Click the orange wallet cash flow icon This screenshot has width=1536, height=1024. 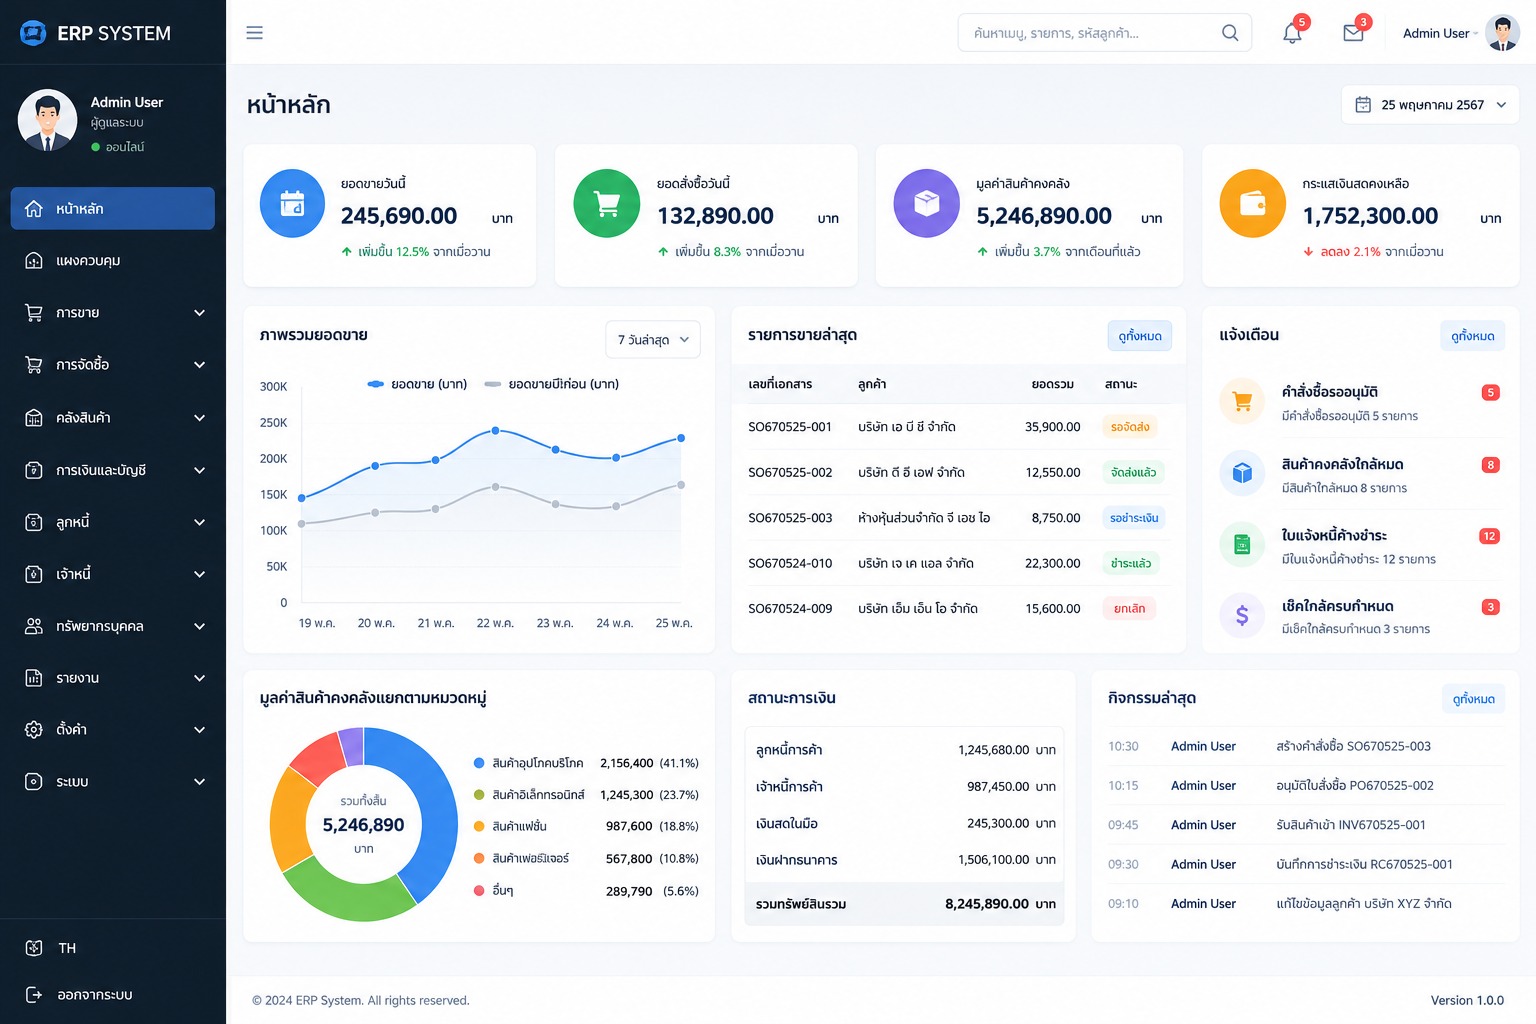[1253, 204]
